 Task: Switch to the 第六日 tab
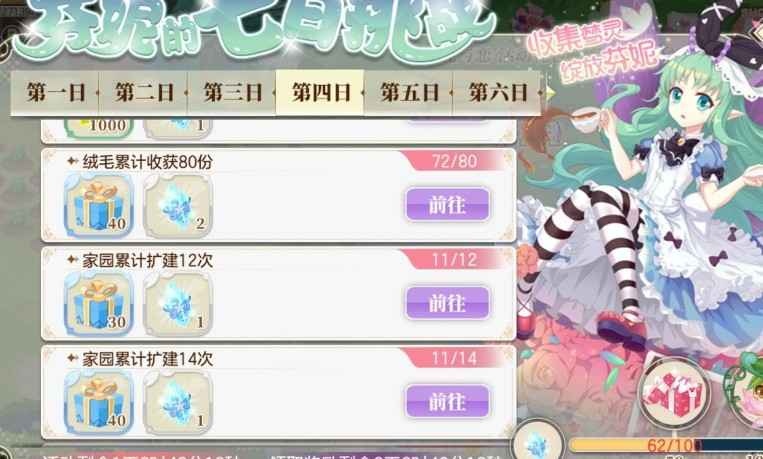coord(497,92)
